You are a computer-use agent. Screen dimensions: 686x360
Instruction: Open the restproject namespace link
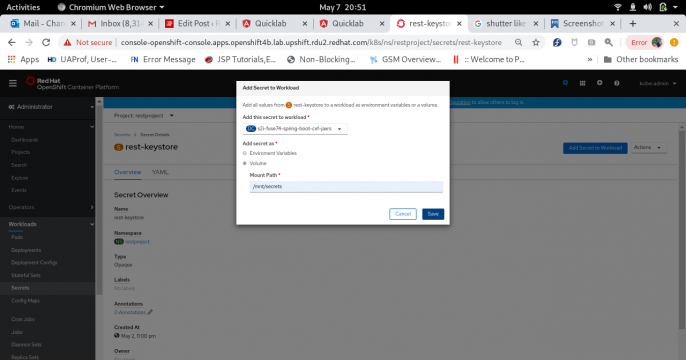137,241
